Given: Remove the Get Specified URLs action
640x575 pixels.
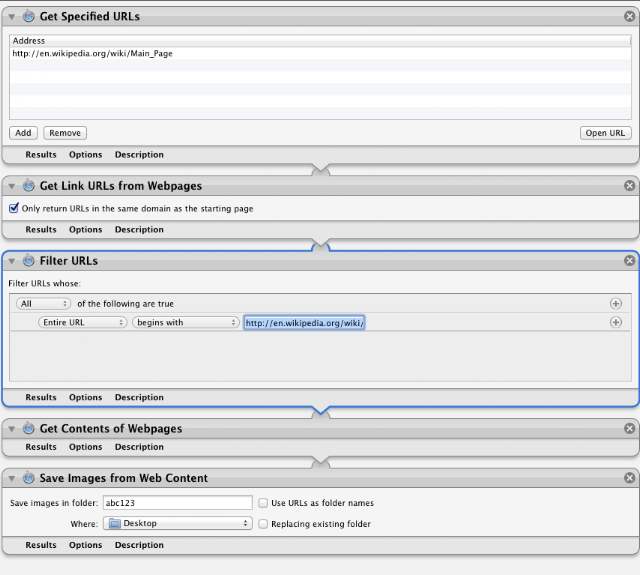Looking at the screenshot, I should pyautogui.click(x=629, y=16).
